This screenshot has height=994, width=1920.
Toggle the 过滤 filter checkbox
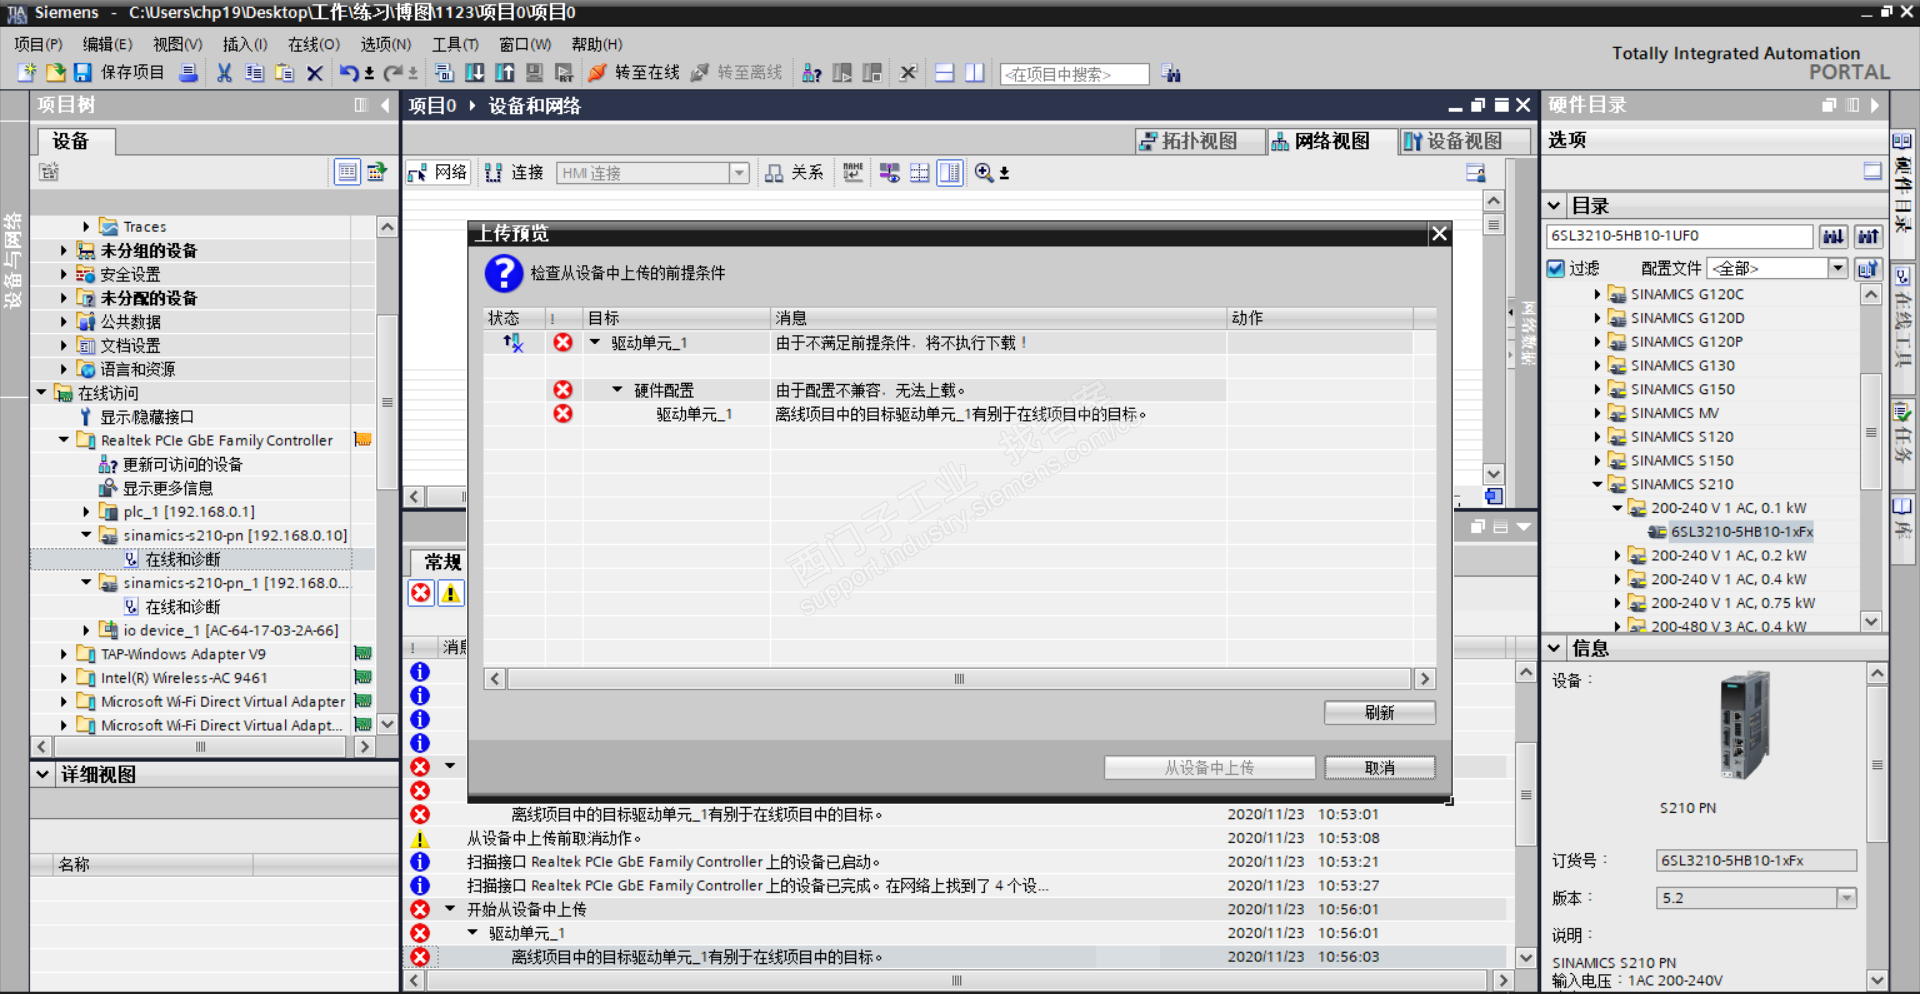pos(1556,268)
